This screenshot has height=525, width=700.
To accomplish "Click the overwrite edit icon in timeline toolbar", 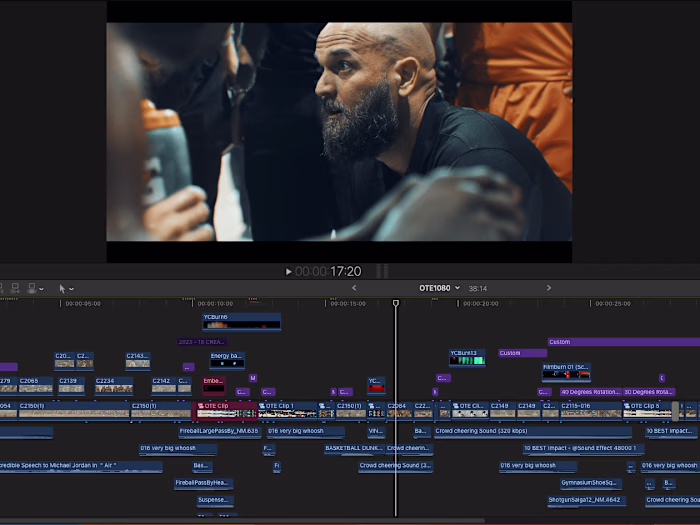I will [x=32, y=288].
